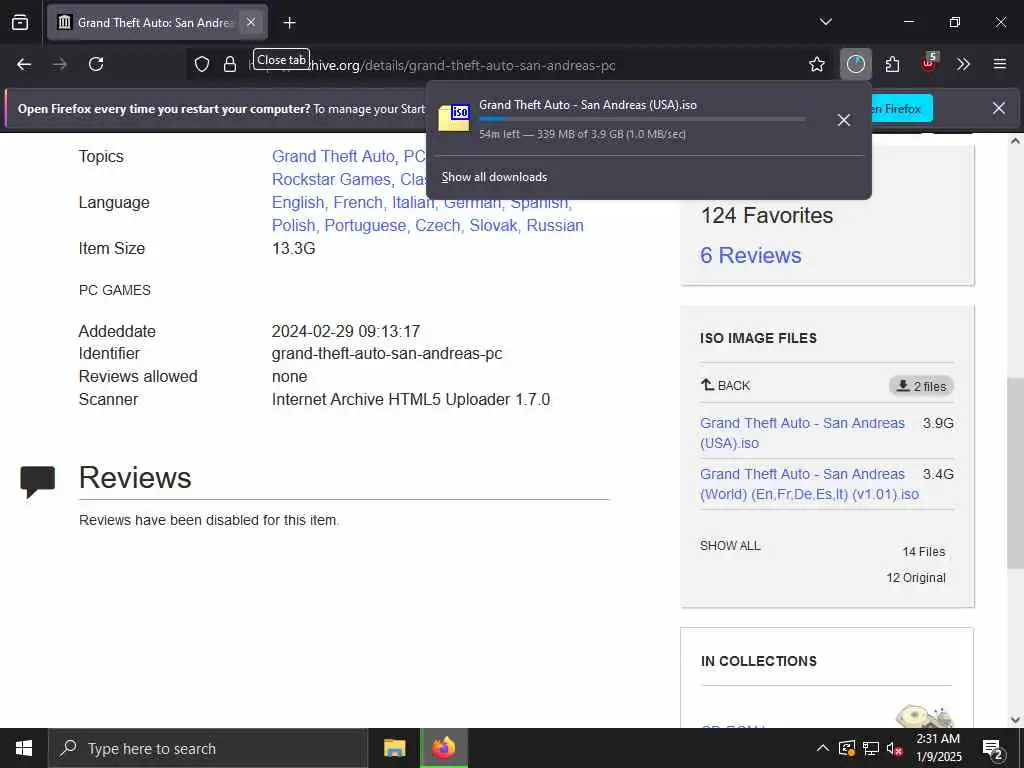Go back to the previous page

click(x=24, y=64)
